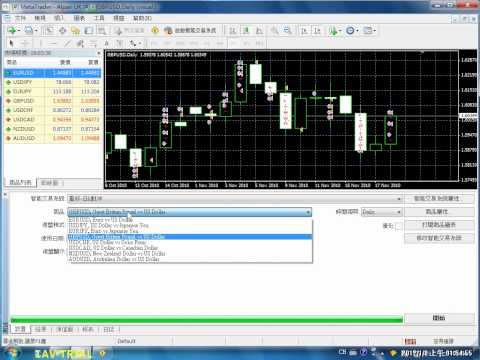This screenshot has height=360, width=480.
Task: Open the first menu bar item
Action: (20, 18)
